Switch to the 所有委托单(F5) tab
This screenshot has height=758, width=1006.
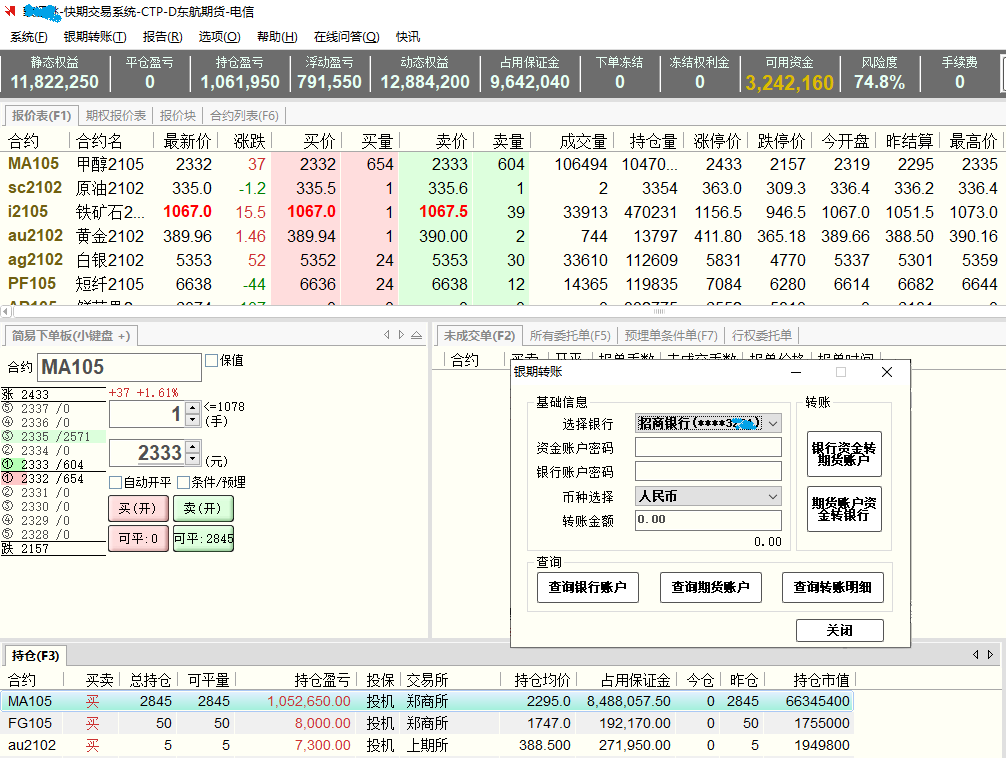click(570, 336)
